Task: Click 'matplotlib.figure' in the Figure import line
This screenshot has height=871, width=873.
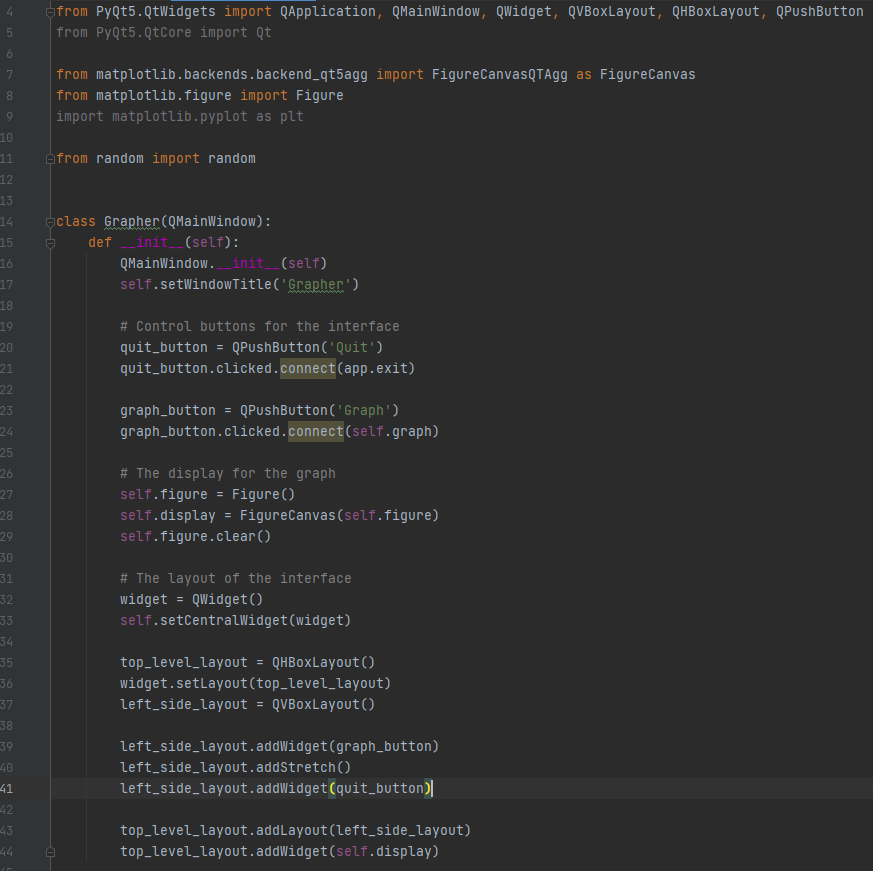Action: tap(164, 95)
